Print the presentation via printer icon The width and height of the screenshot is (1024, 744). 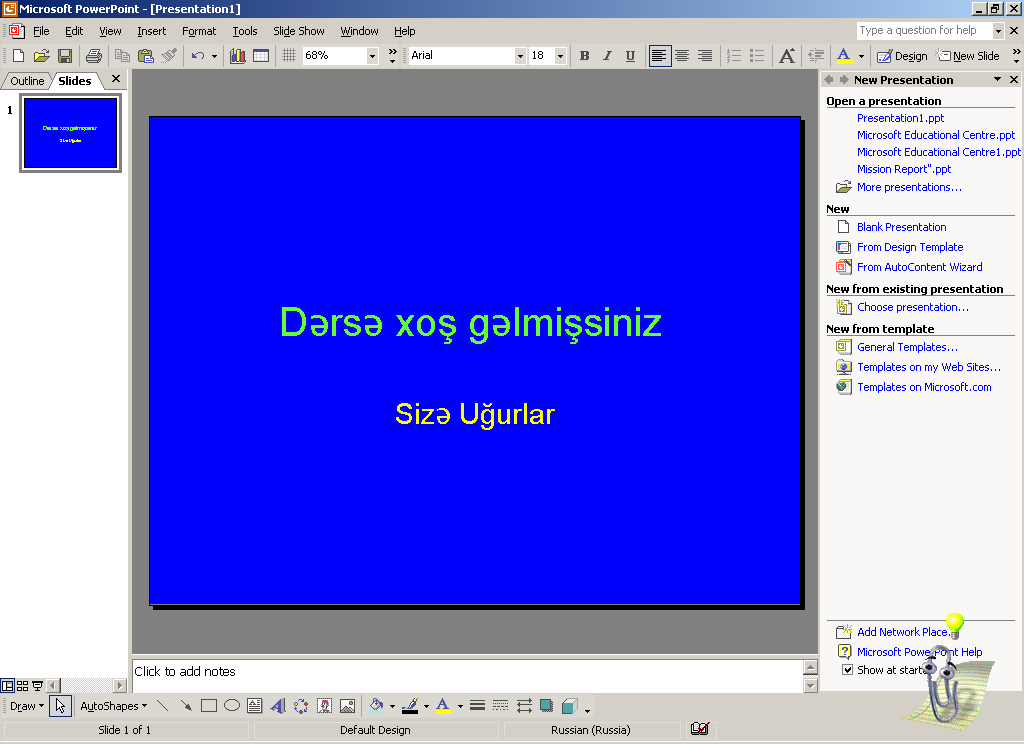pos(94,56)
